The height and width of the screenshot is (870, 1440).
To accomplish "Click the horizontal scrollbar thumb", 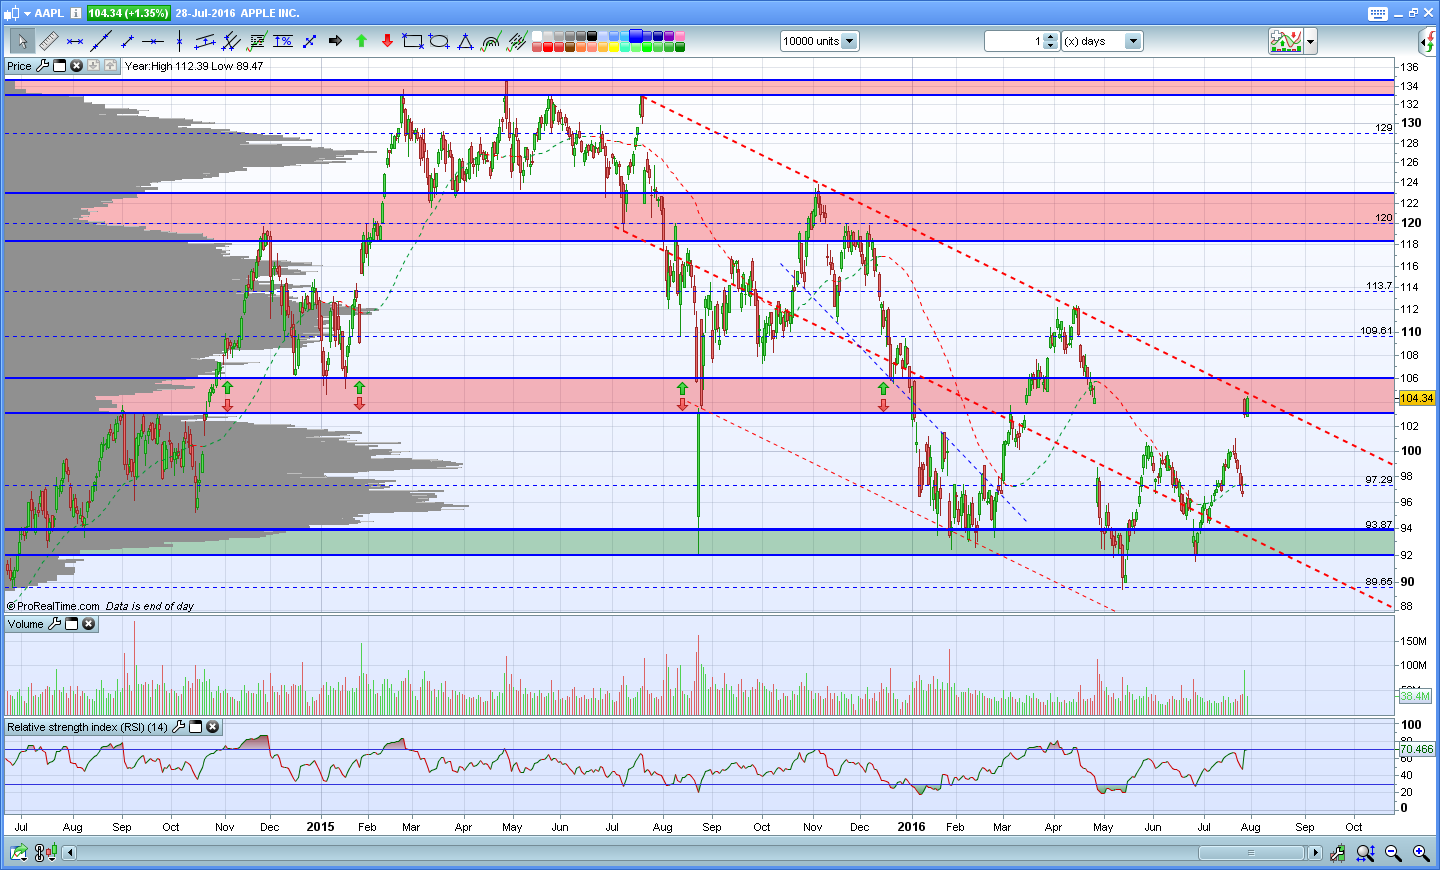I will coord(1251,853).
